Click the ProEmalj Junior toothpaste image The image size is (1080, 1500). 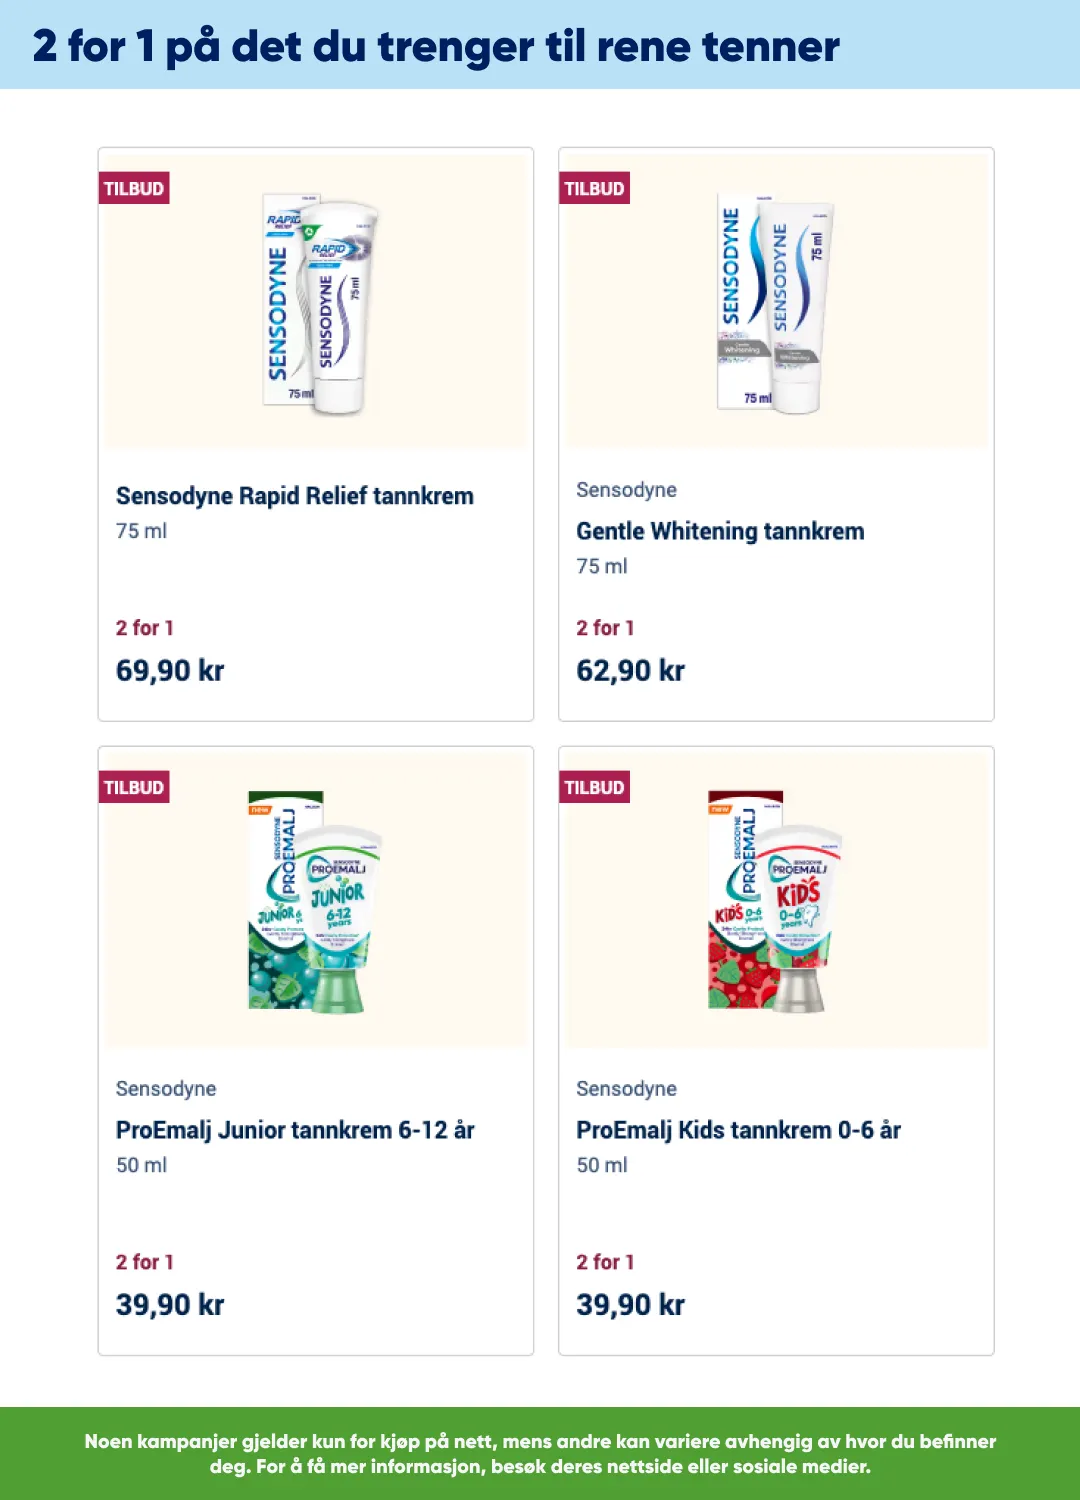316,902
